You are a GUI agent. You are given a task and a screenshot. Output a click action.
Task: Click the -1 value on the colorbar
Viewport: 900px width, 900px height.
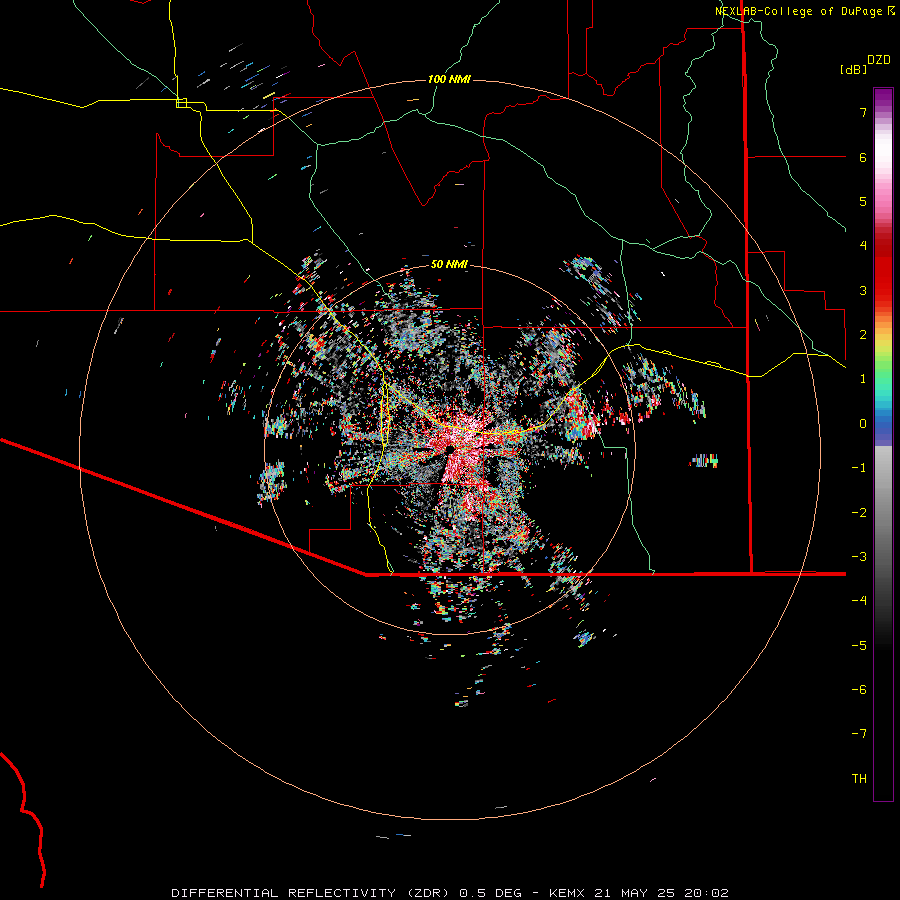tap(859, 468)
